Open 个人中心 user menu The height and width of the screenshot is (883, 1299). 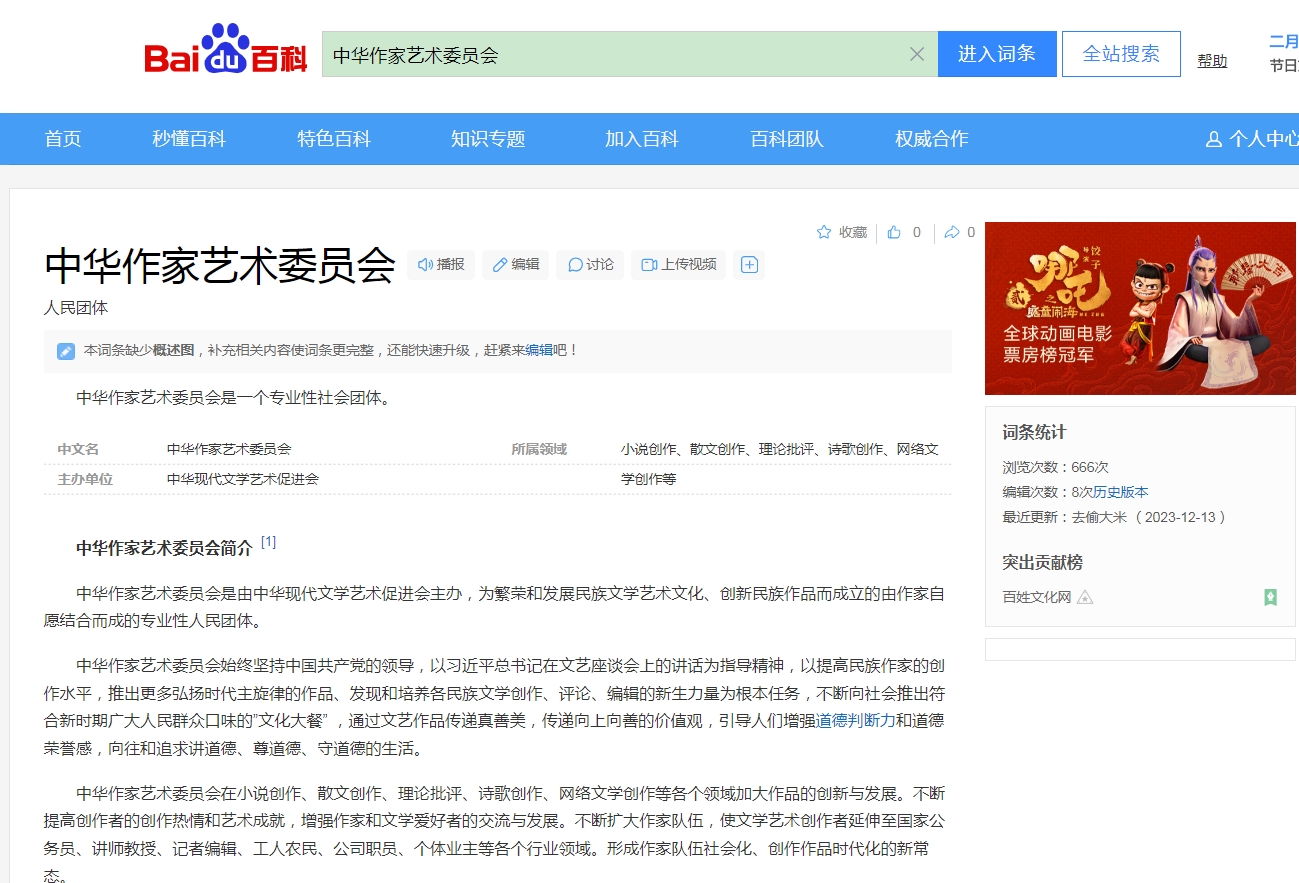[1252, 139]
